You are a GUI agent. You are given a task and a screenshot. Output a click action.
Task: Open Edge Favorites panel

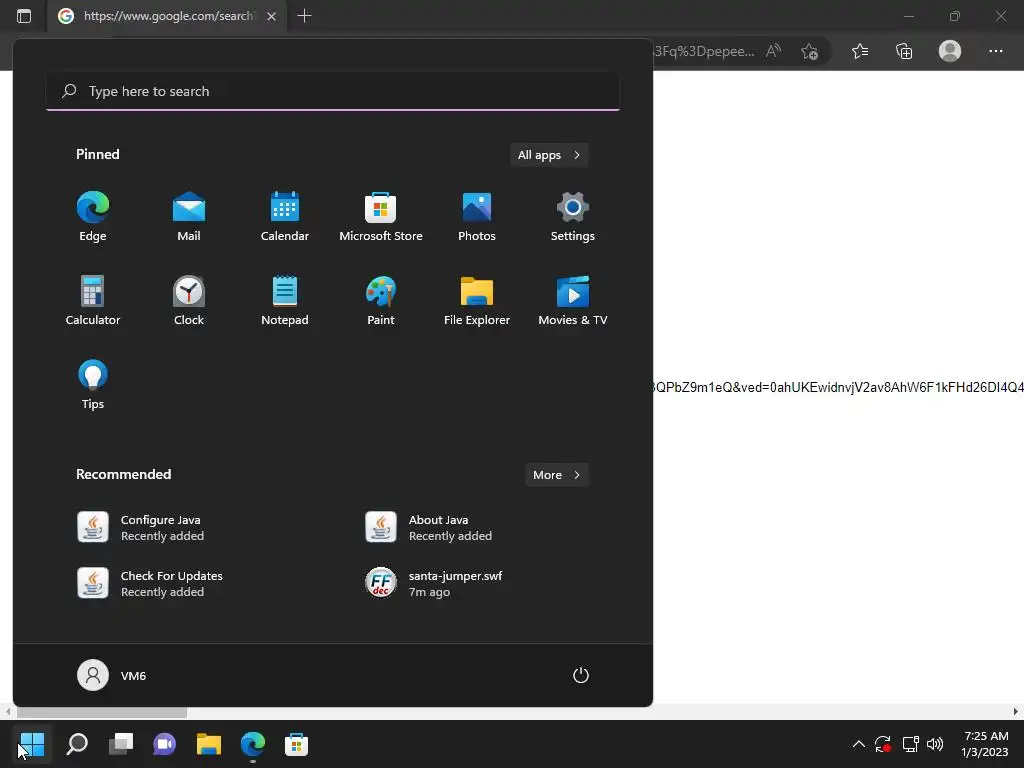coord(860,51)
